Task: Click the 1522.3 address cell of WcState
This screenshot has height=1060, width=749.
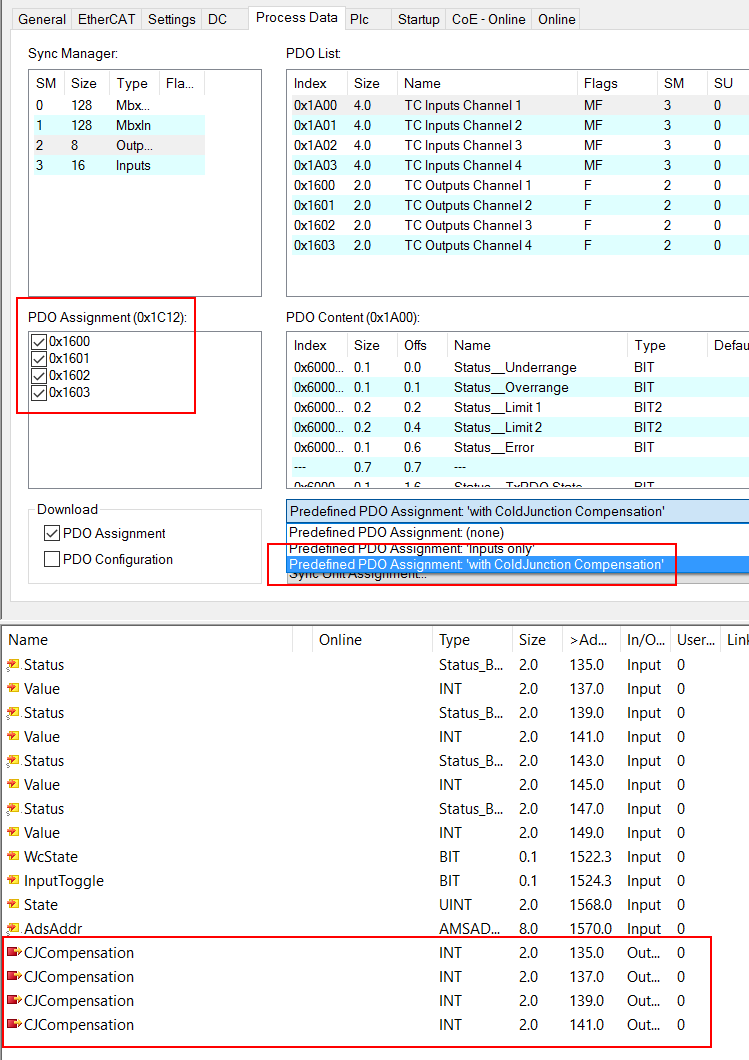Action: pos(590,857)
